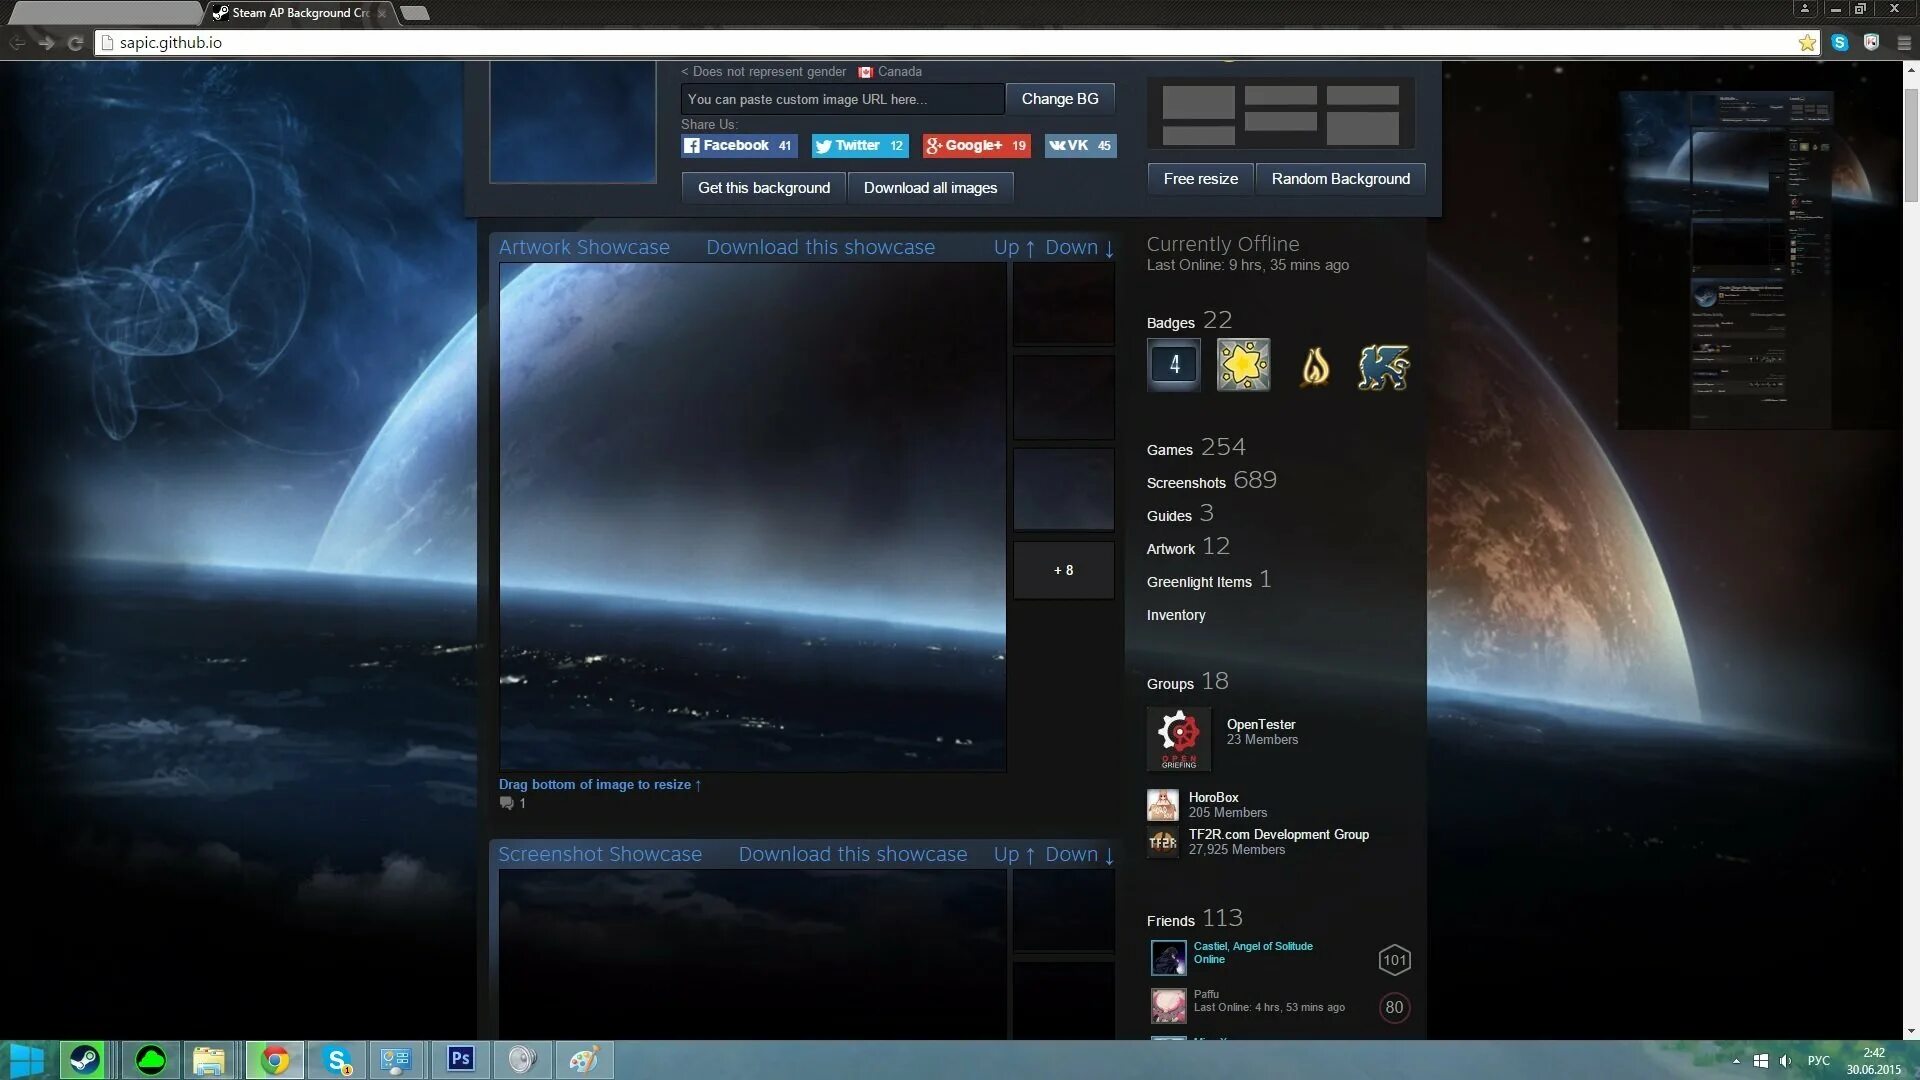Bookmark page with the star icon
This screenshot has height=1080, width=1920.
click(1807, 43)
